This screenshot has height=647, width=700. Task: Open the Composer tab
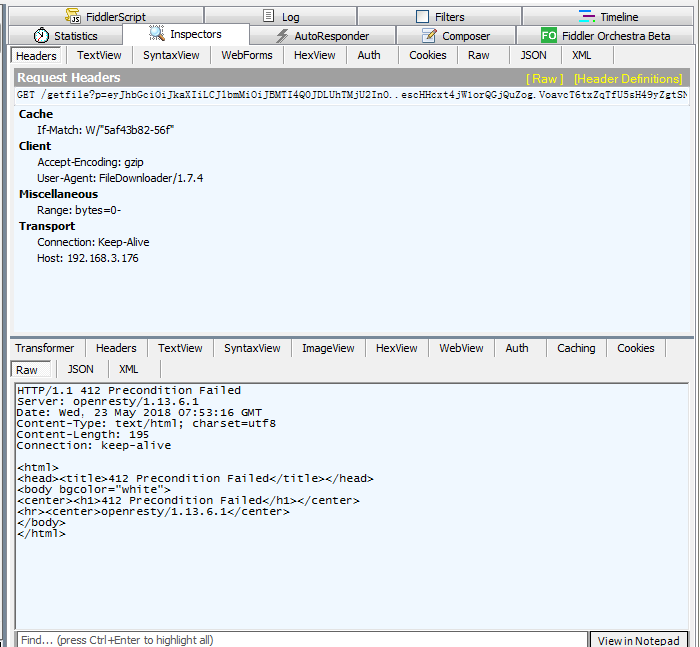456,36
